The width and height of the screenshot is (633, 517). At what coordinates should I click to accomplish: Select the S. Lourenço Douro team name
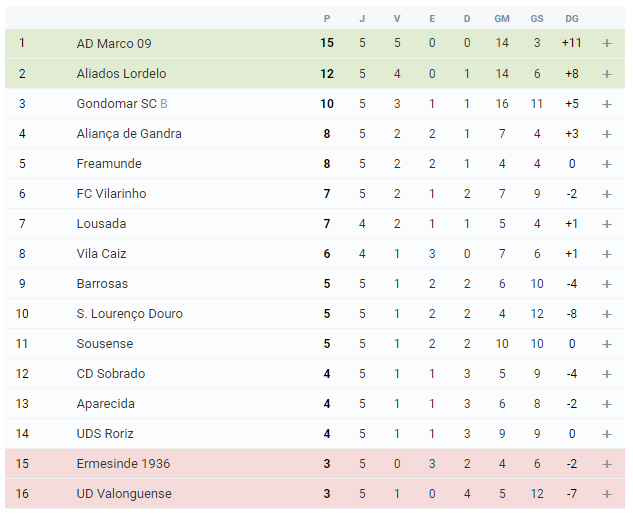click(130, 314)
